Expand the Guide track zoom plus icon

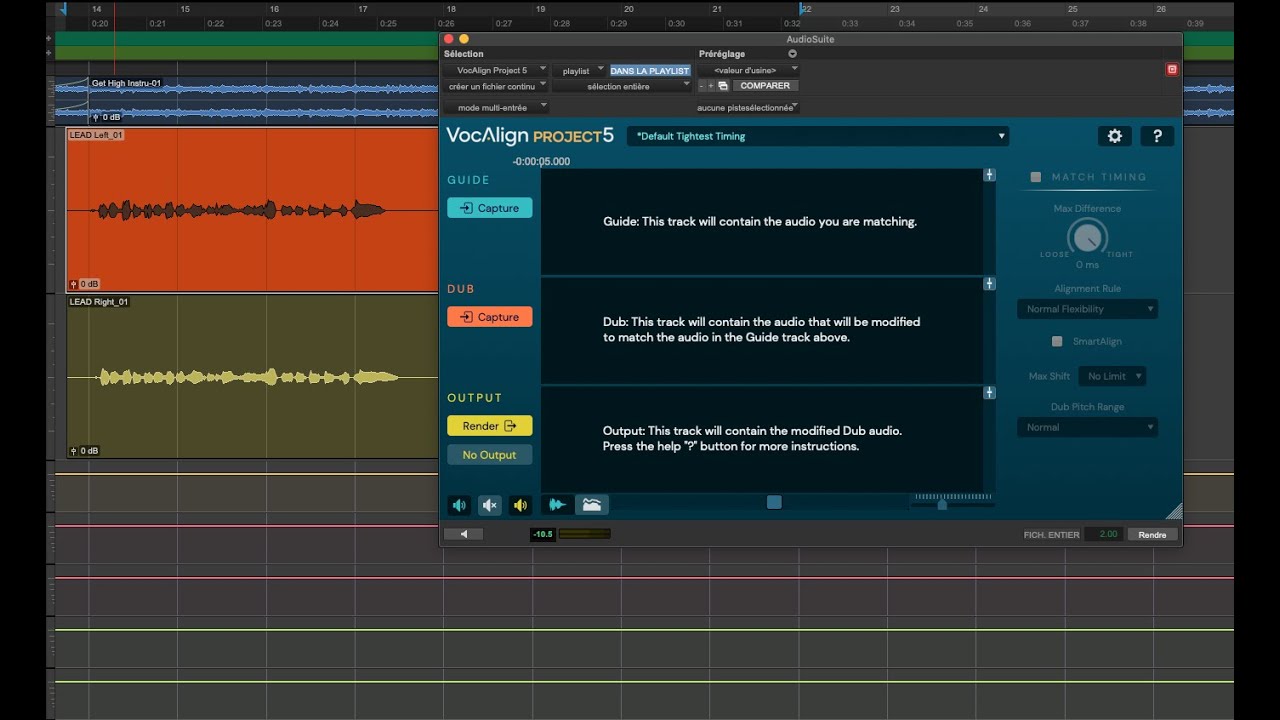[989, 175]
